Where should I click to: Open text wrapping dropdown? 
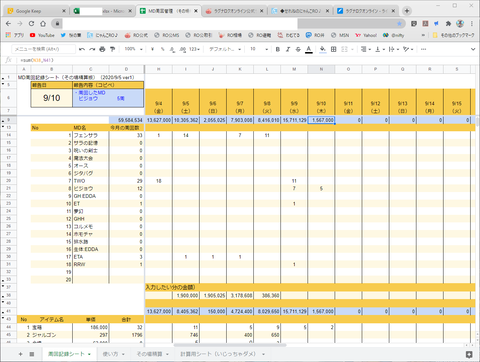393,49
